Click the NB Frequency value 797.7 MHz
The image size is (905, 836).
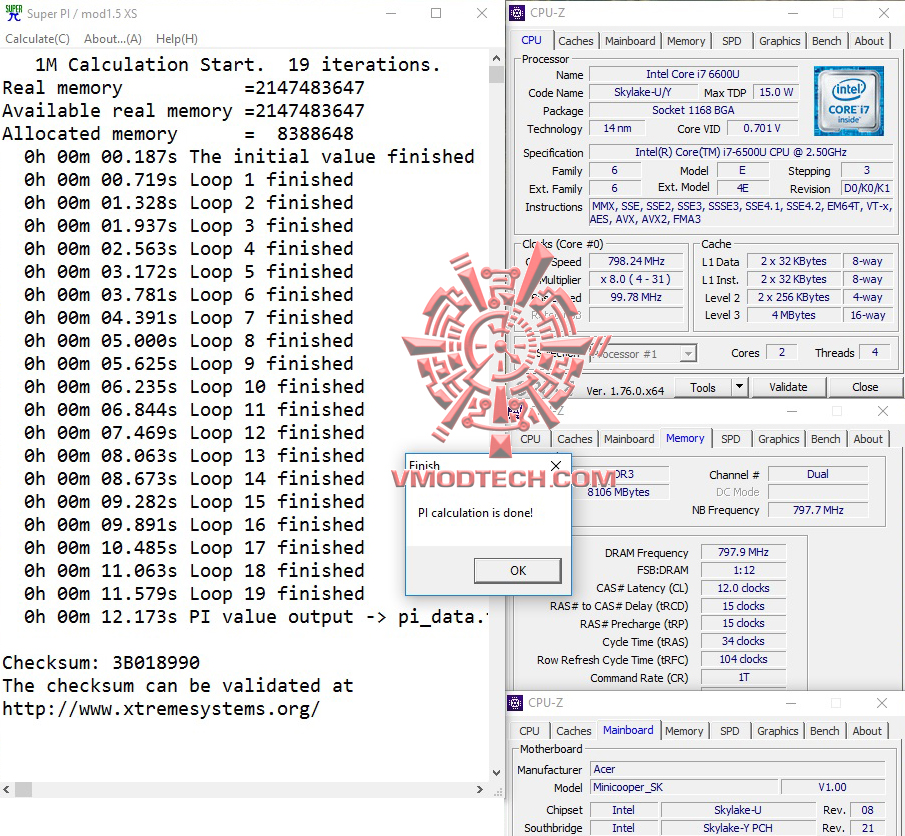818,510
